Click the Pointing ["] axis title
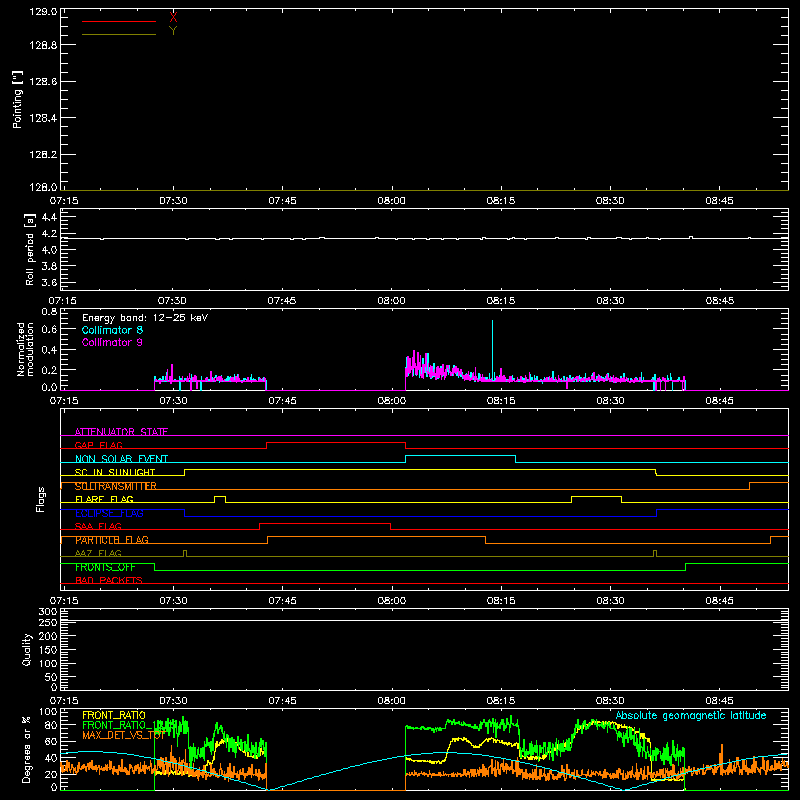 [17, 99]
